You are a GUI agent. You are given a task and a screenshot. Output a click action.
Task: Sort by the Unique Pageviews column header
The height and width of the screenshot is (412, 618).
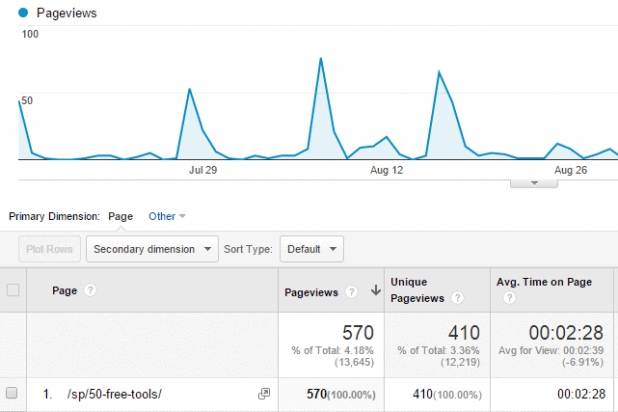pos(417,290)
